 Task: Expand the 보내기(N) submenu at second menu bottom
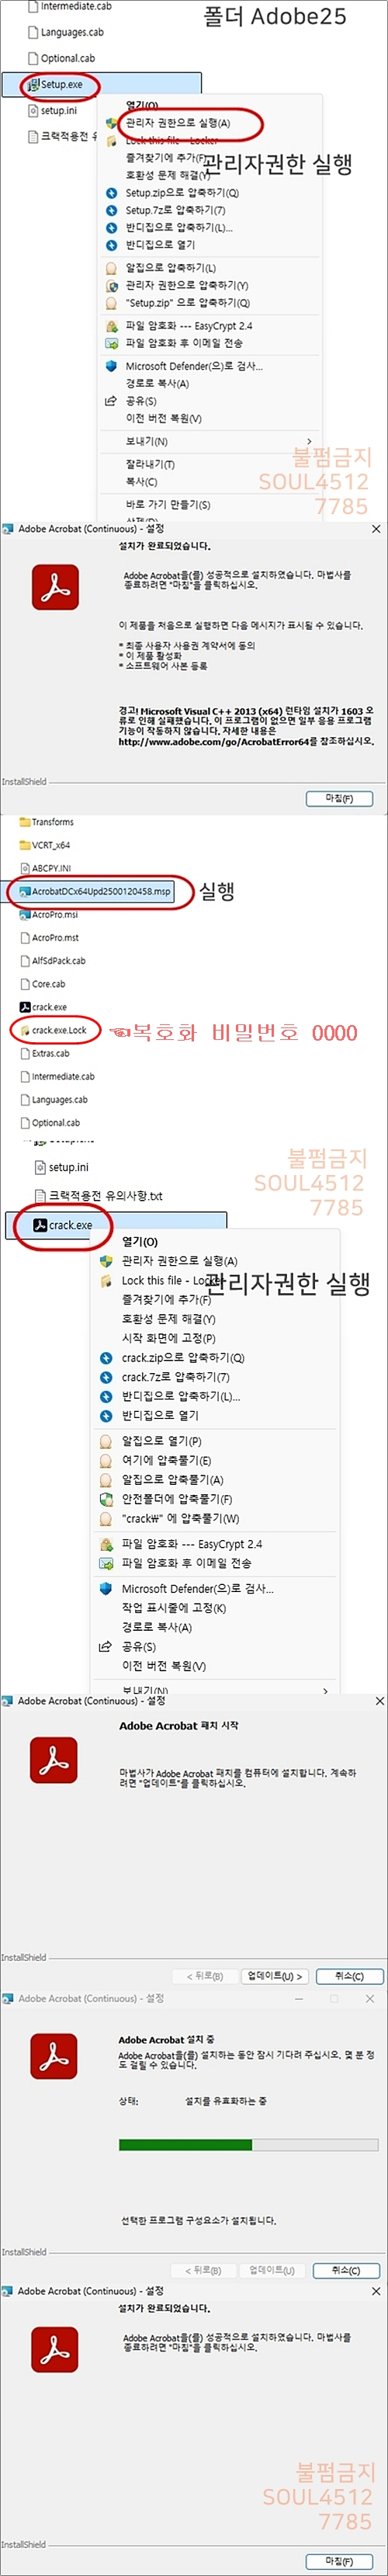[x=213, y=1691]
